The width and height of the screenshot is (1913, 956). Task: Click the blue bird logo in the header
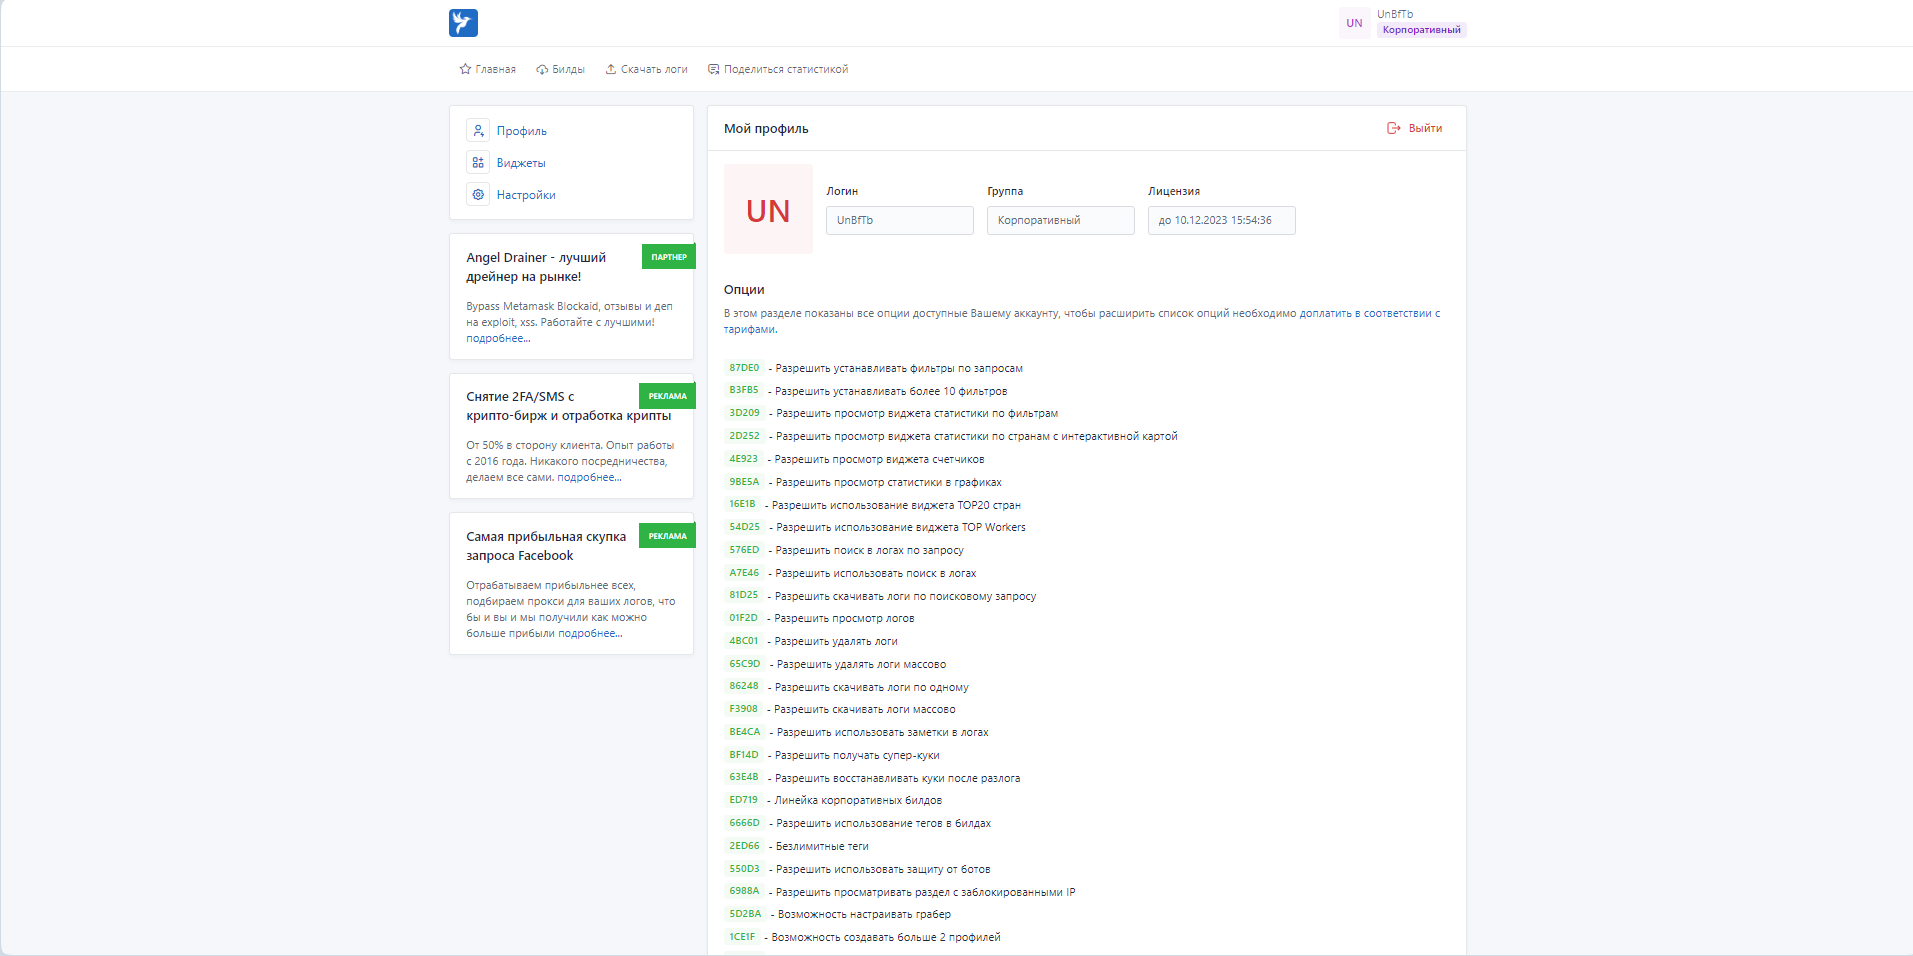463,23
